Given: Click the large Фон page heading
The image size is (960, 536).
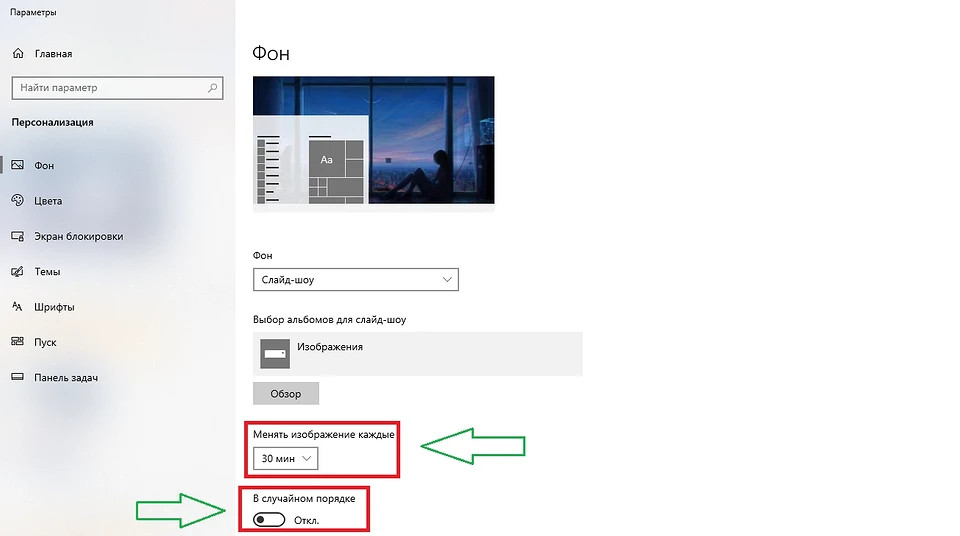Looking at the screenshot, I should tap(271, 53).
